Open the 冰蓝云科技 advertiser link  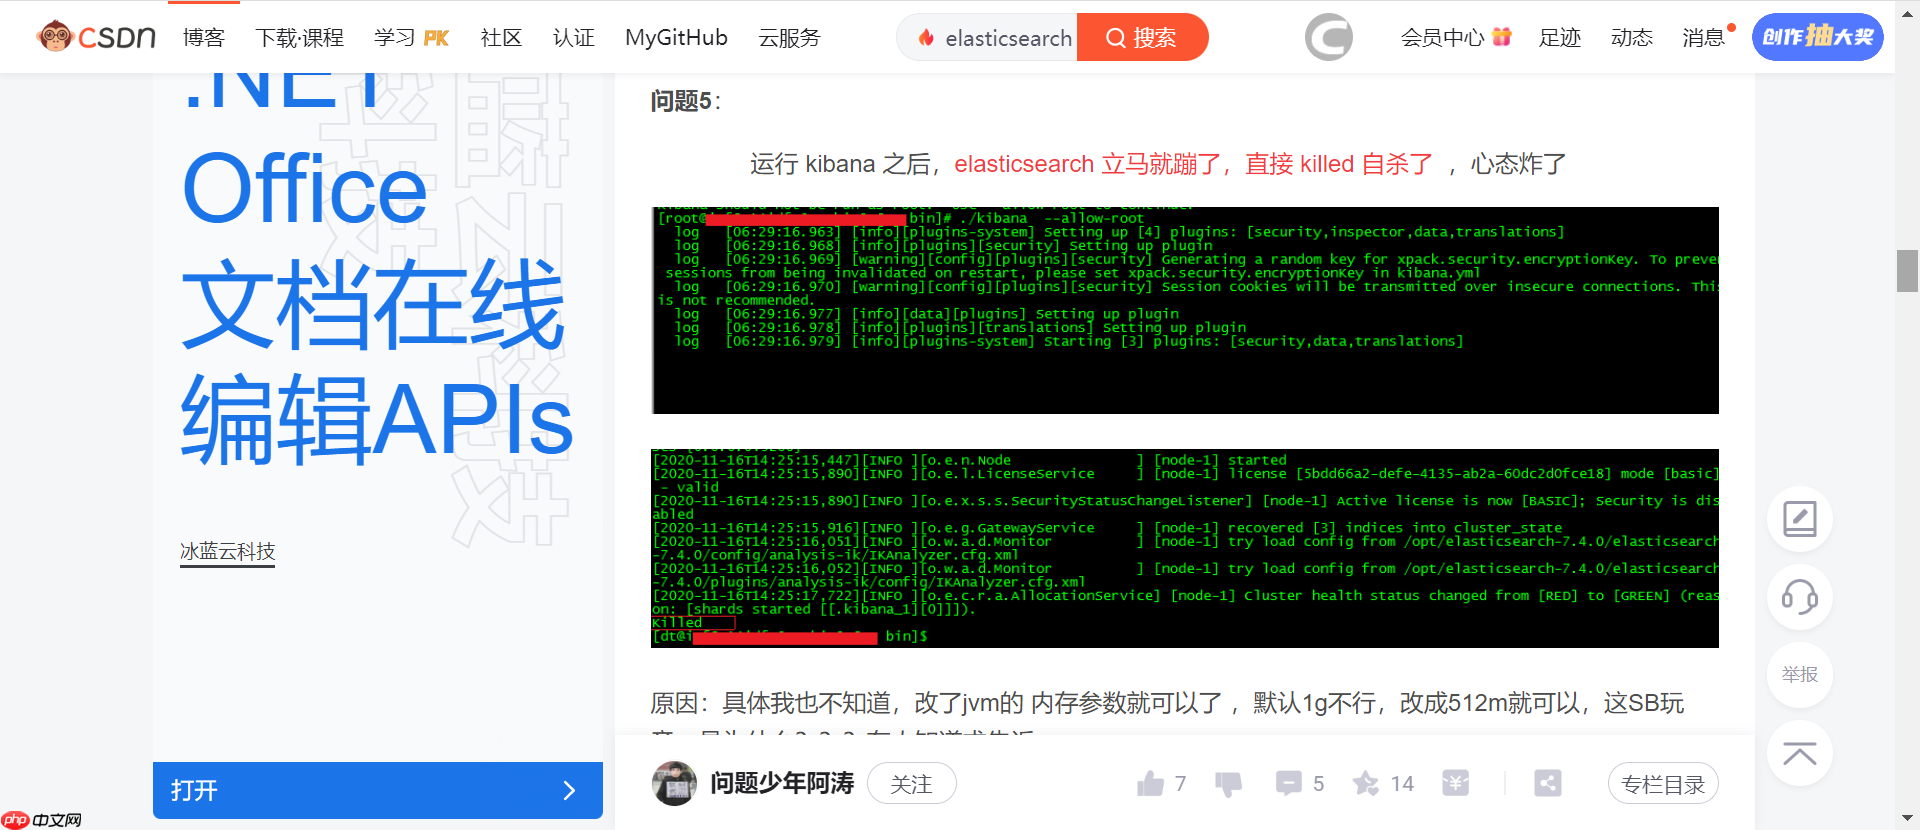pyautogui.click(x=227, y=552)
